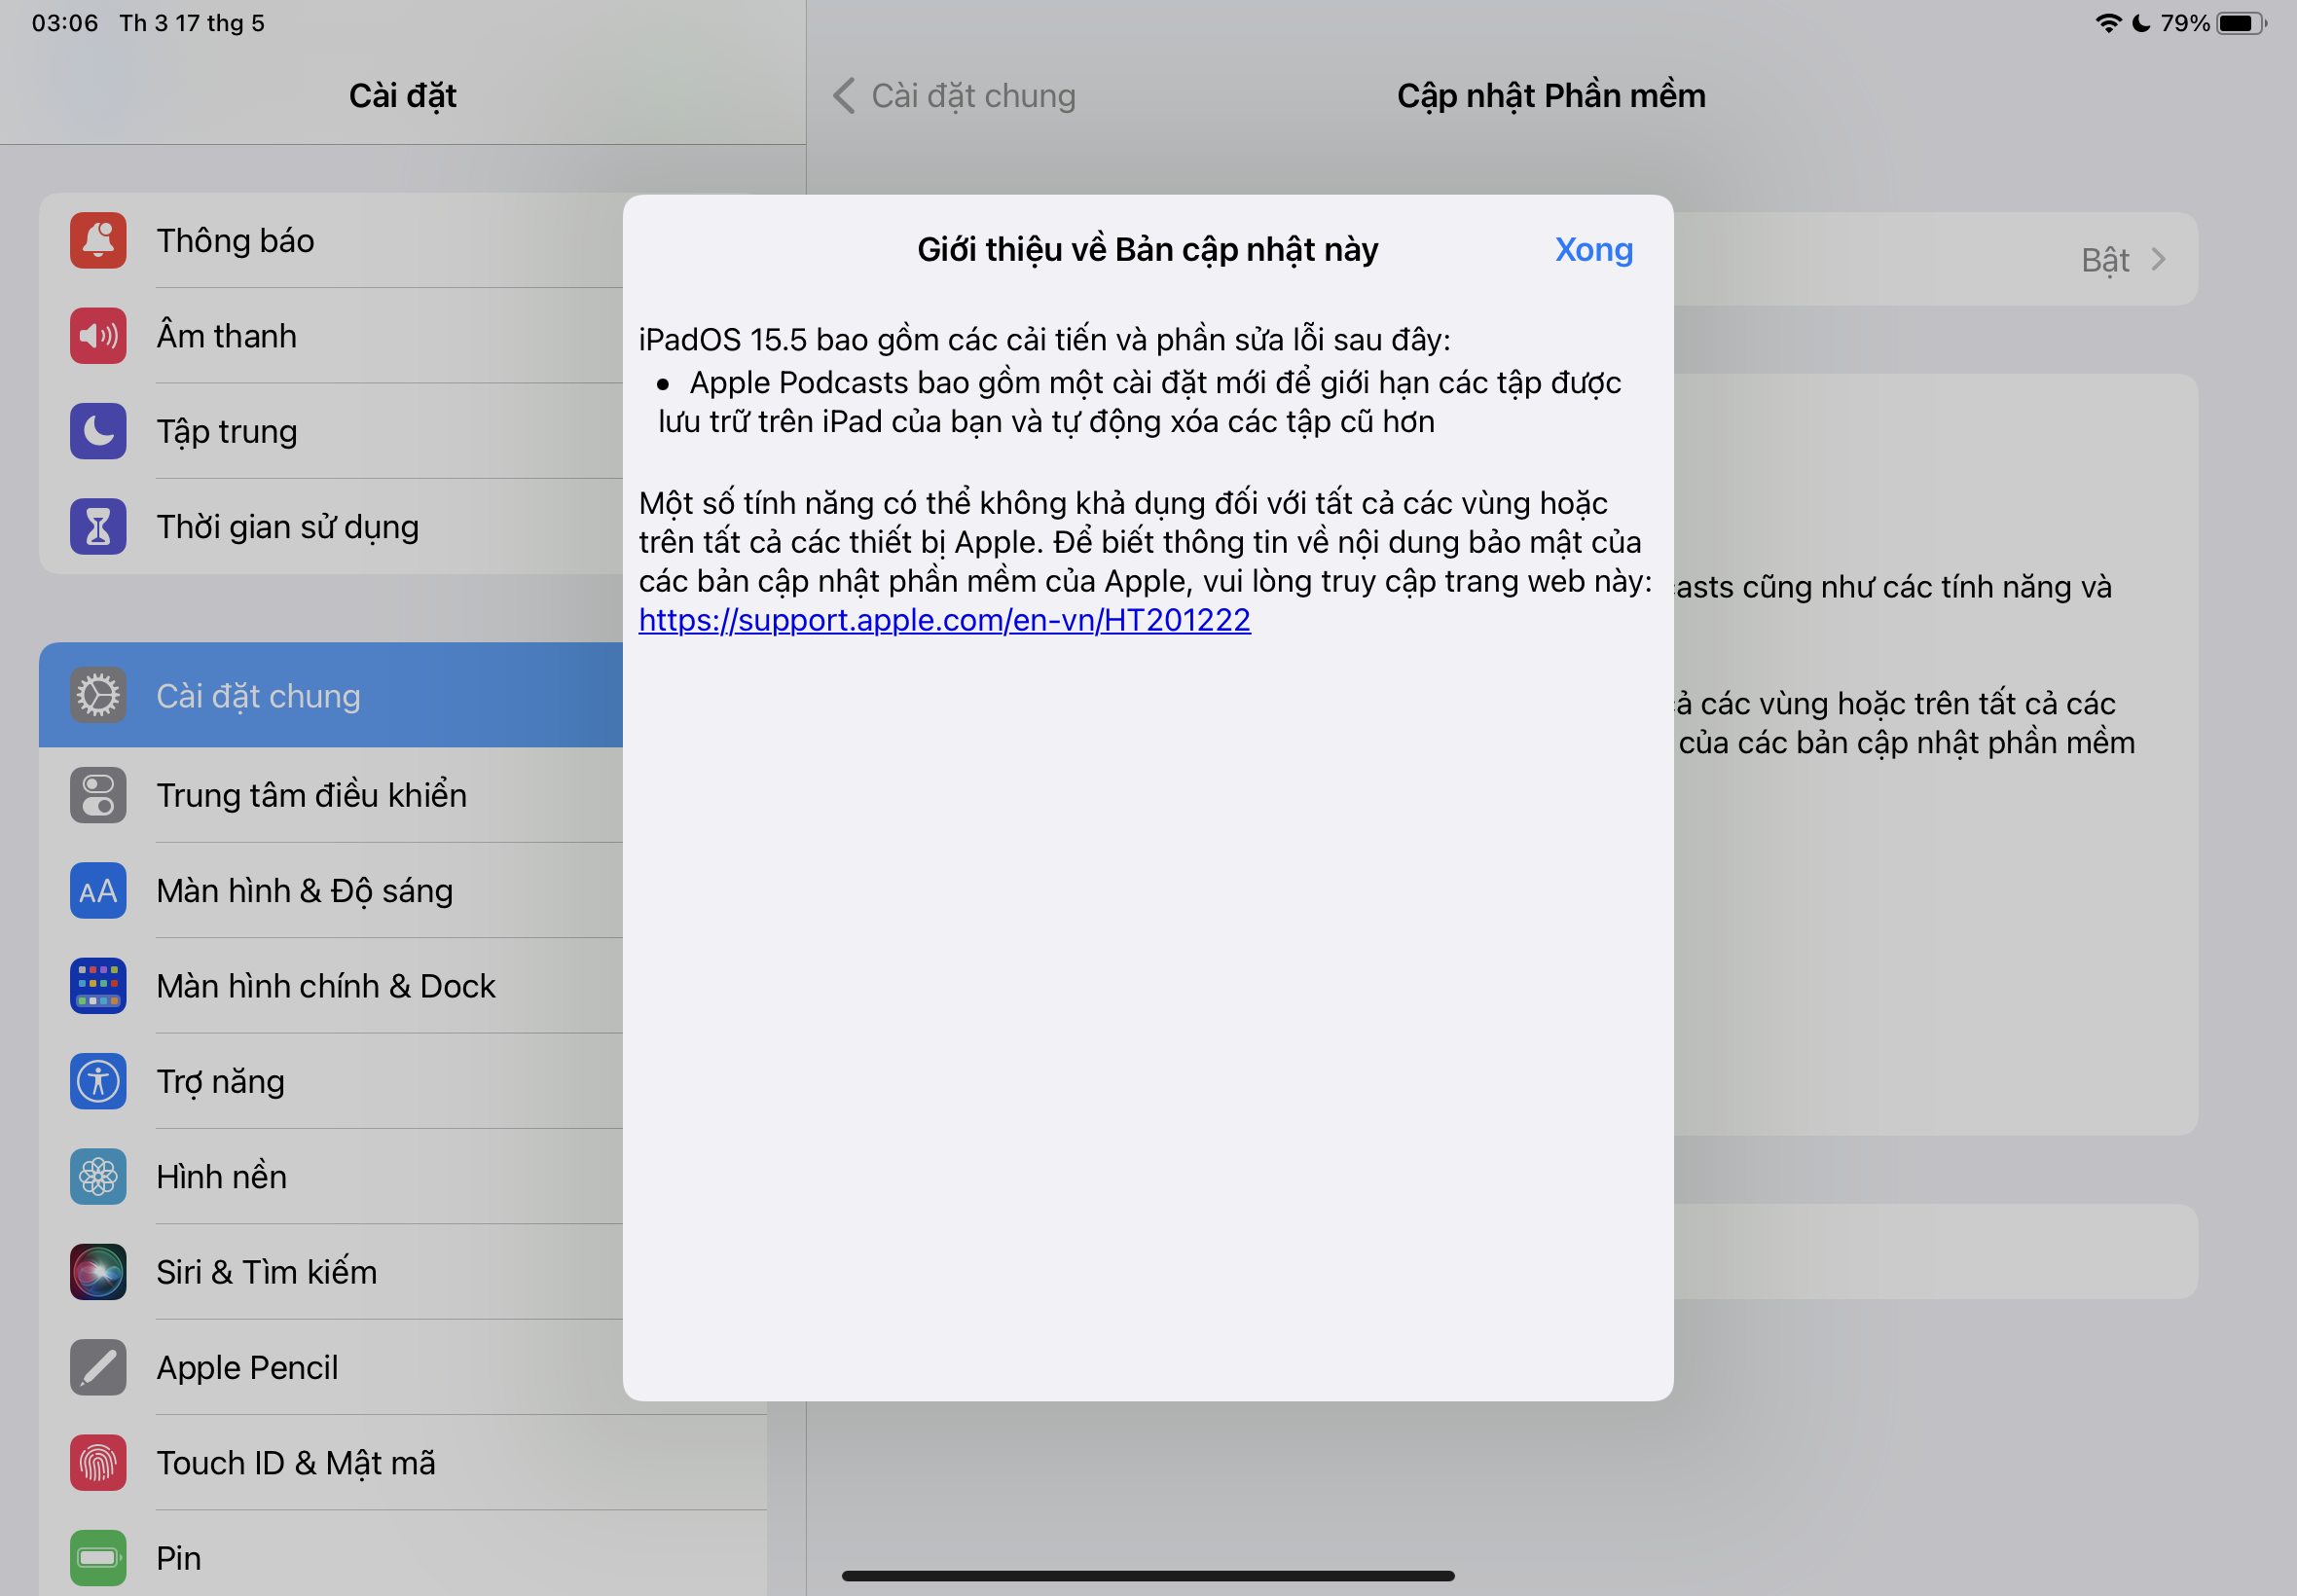Tap the Thời gian sử dụng hourglass icon
The height and width of the screenshot is (1596, 2297).
pos(98,527)
